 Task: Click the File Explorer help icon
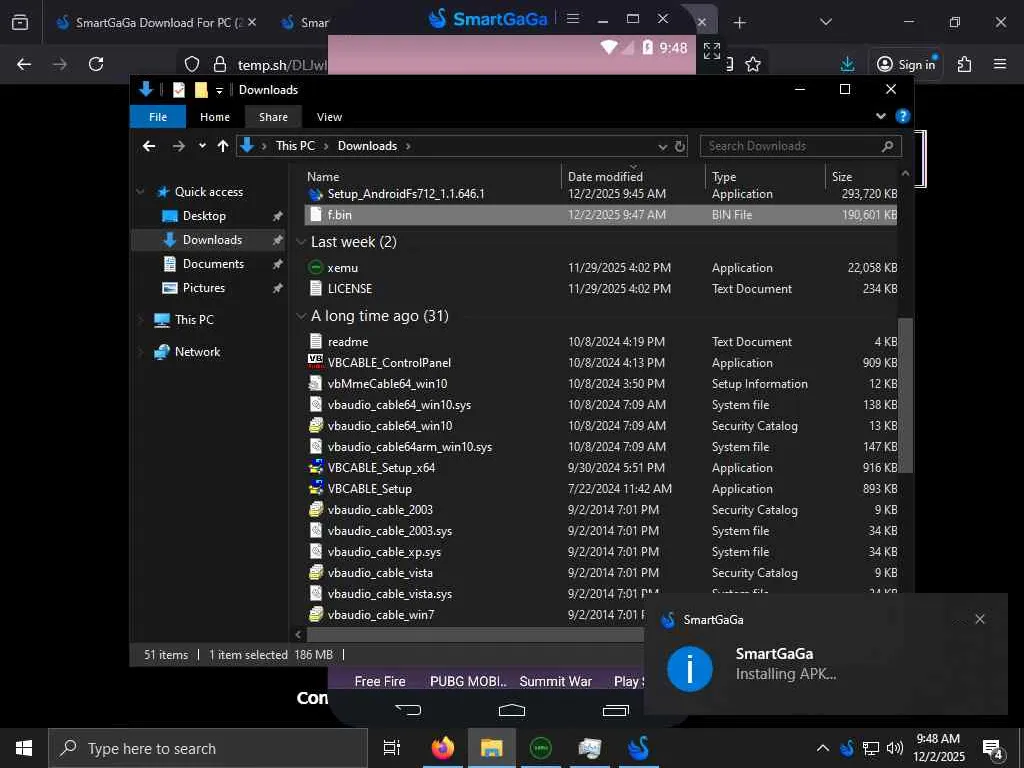point(902,116)
